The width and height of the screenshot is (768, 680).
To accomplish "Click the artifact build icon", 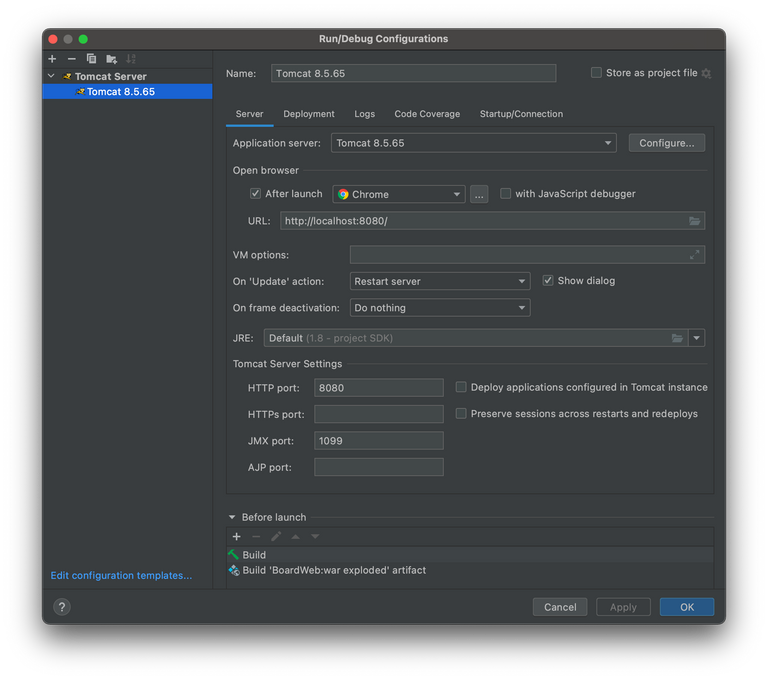I will pos(234,570).
